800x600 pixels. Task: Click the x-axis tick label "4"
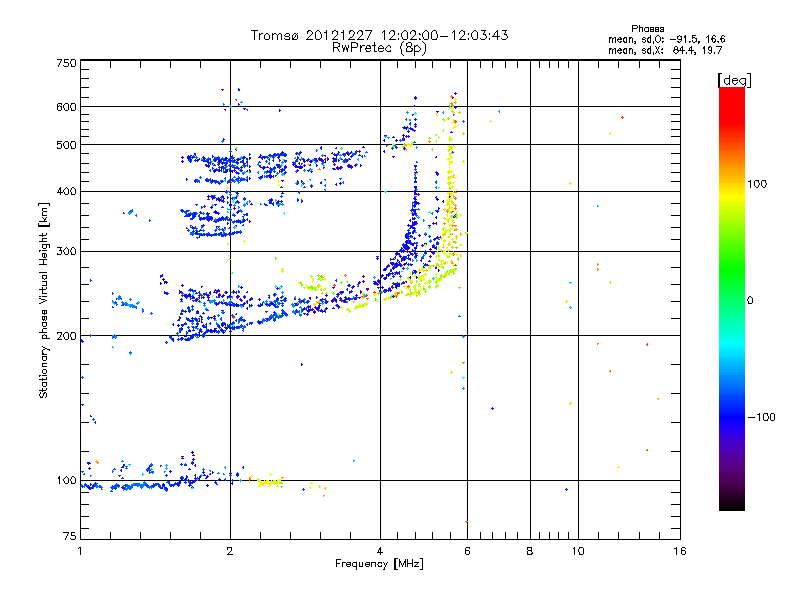pyautogui.click(x=380, y=551)
